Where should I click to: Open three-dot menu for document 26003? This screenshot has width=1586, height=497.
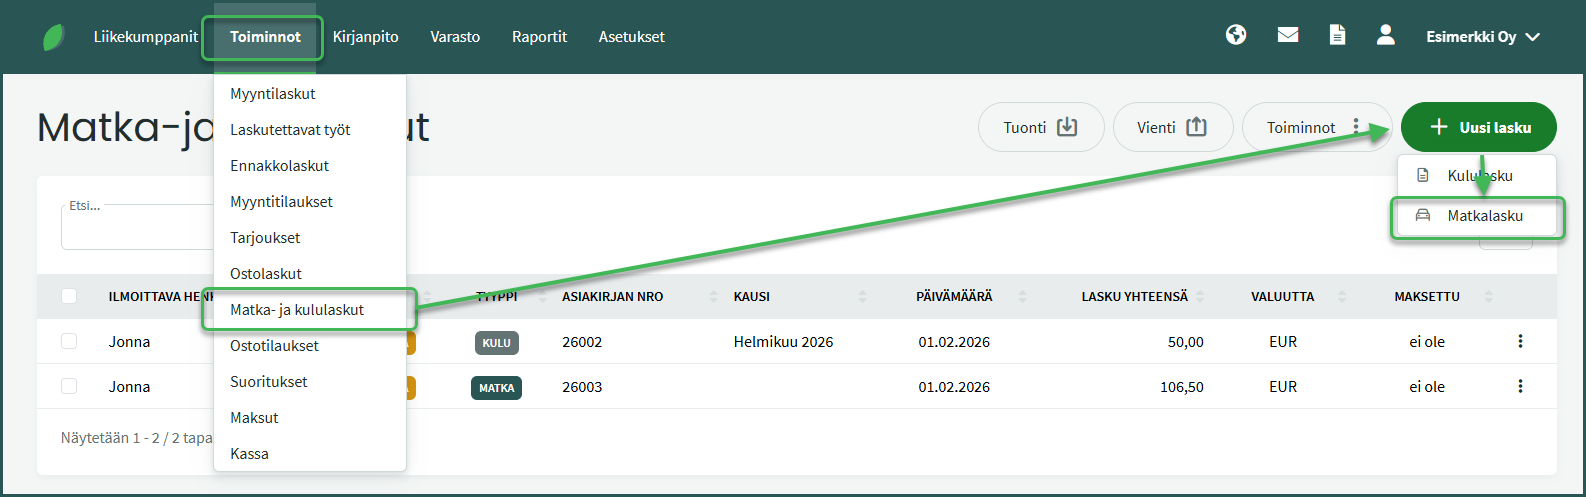coord(1520,387)
